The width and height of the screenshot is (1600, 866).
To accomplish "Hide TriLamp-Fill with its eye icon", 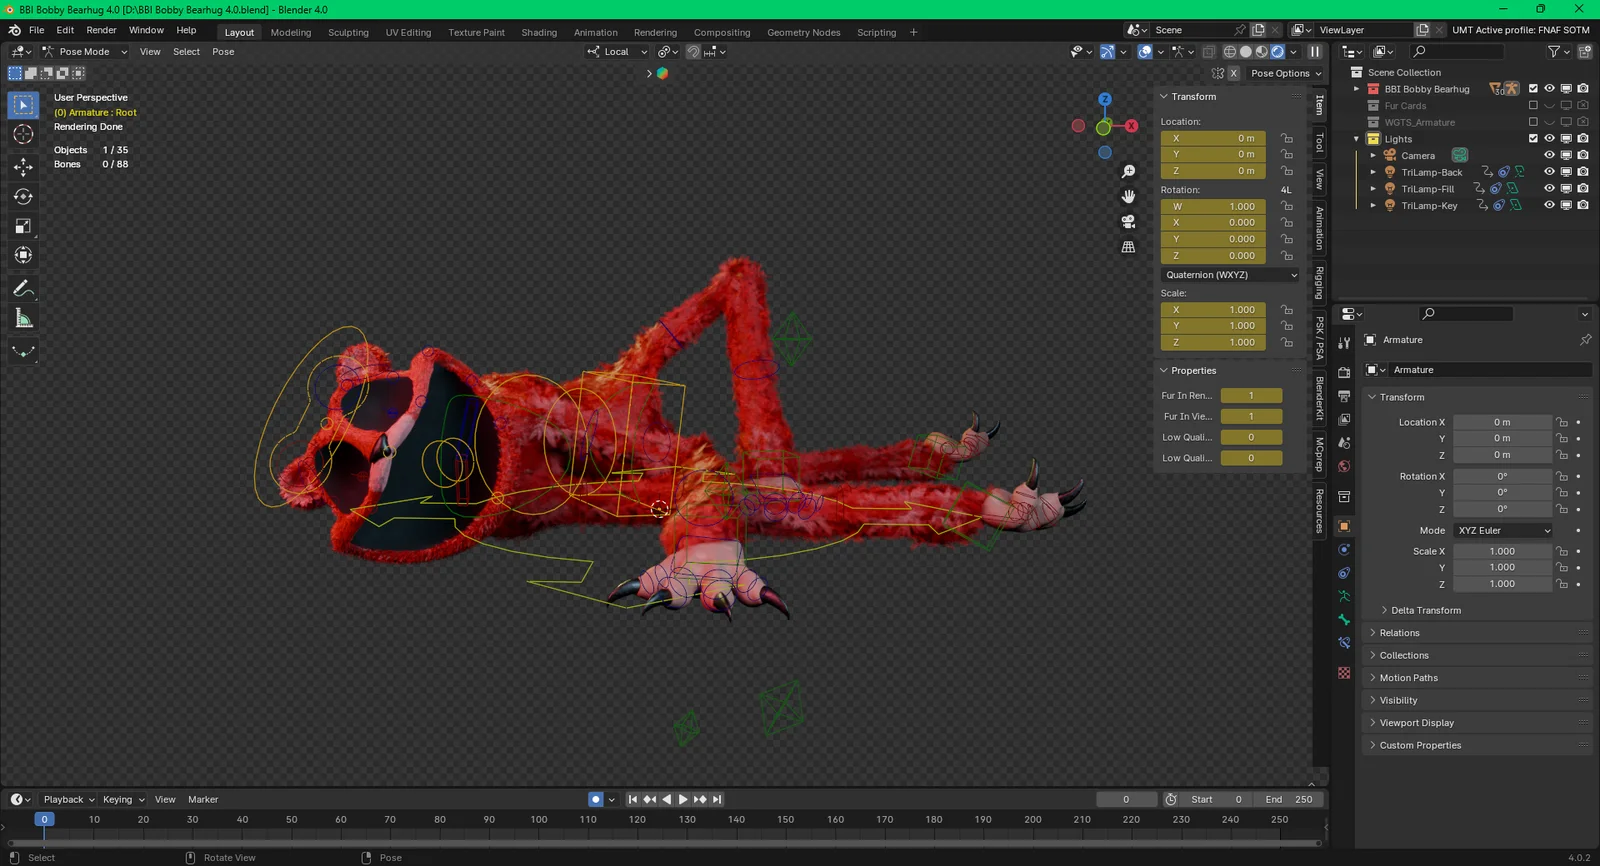I will coord(1549,188).
